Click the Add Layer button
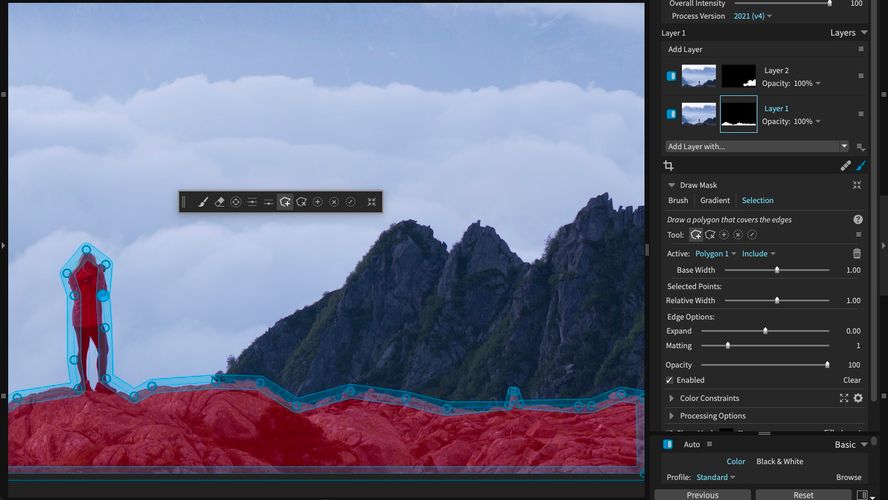The image size is (888, 500). tap(685, 49)
